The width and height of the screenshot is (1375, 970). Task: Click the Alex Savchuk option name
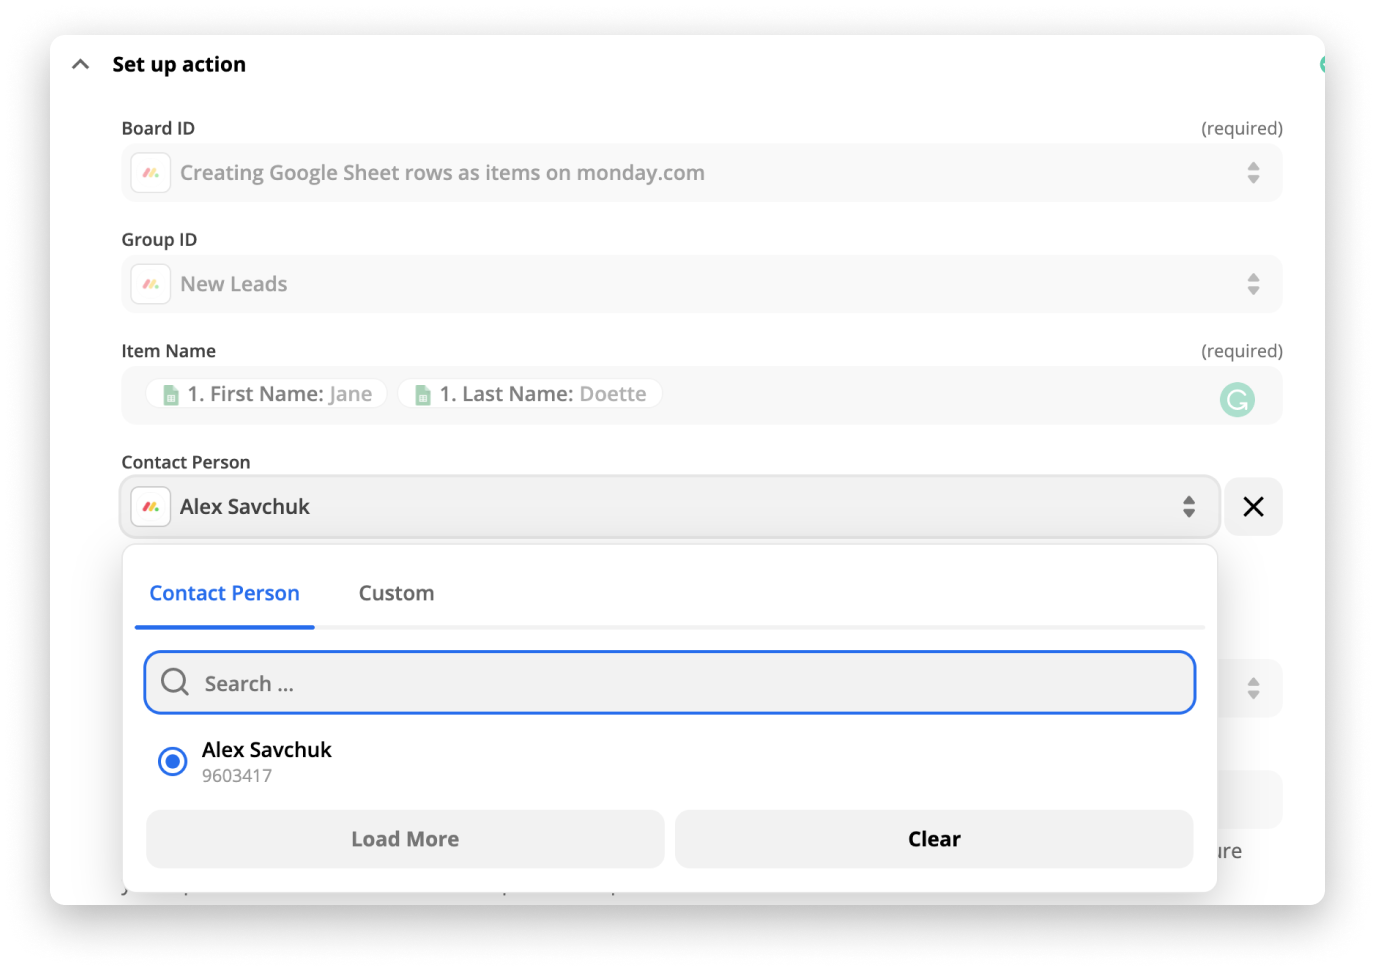(x=267, y=750)
